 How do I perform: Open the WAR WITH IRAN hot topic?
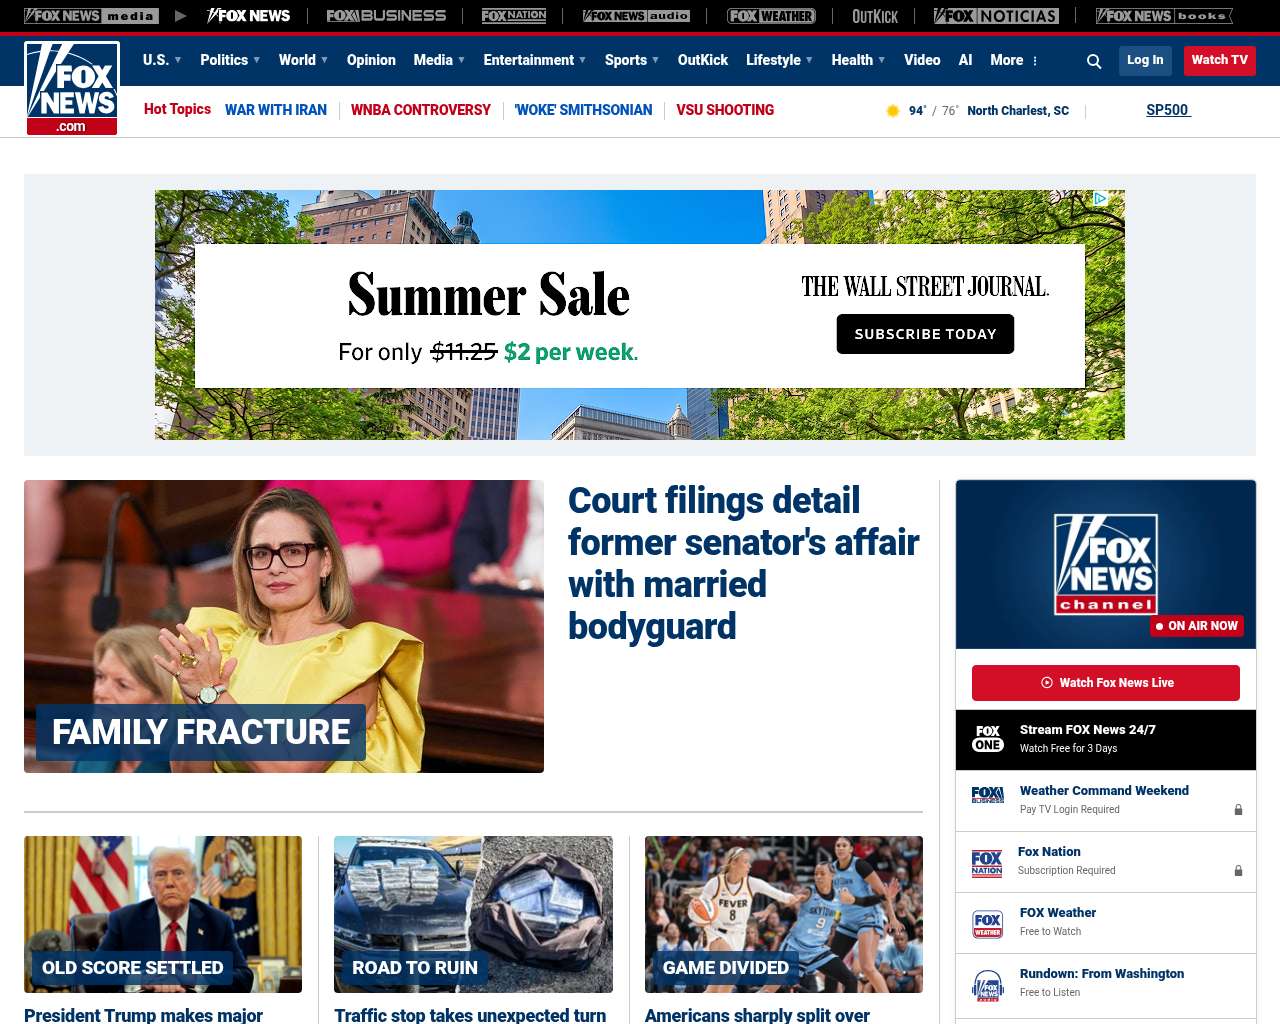coord(276,110)
